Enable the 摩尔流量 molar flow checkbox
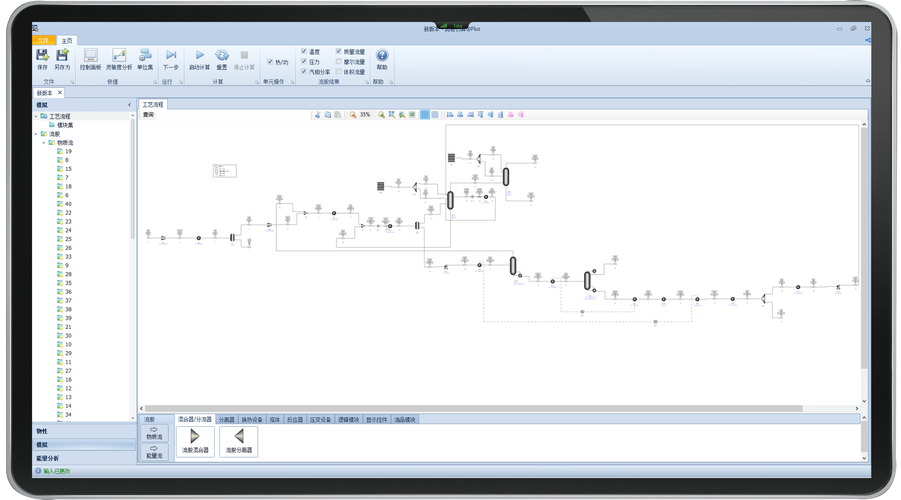901x500 pixels. (x=338, y=61)
